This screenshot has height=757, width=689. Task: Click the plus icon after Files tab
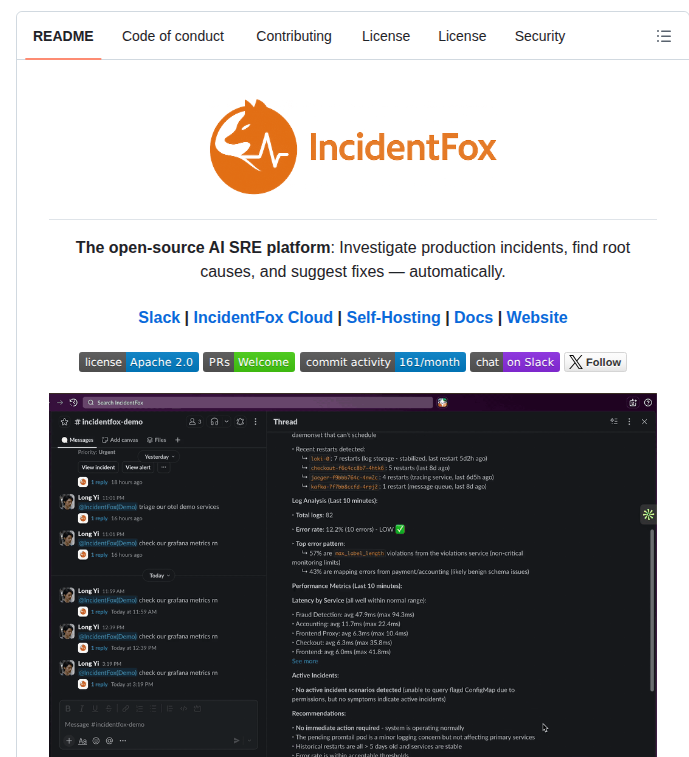[178, 440]
